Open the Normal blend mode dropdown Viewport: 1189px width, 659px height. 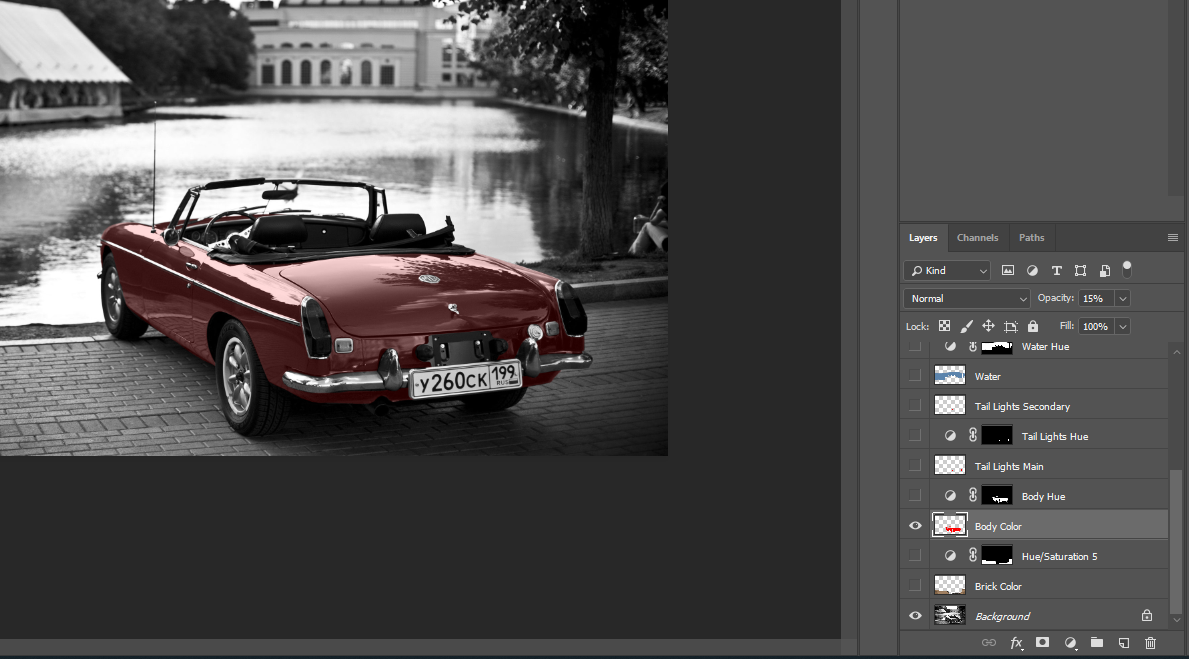point(966,298)
